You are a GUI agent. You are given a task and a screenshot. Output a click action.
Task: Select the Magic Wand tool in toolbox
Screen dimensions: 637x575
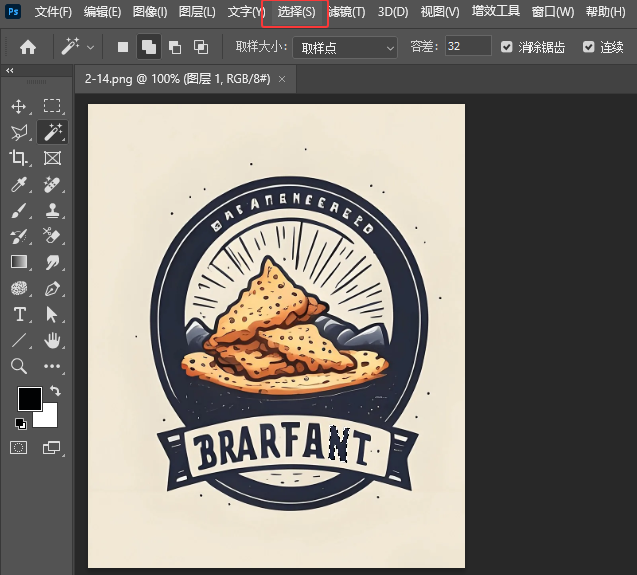[53, 132]
